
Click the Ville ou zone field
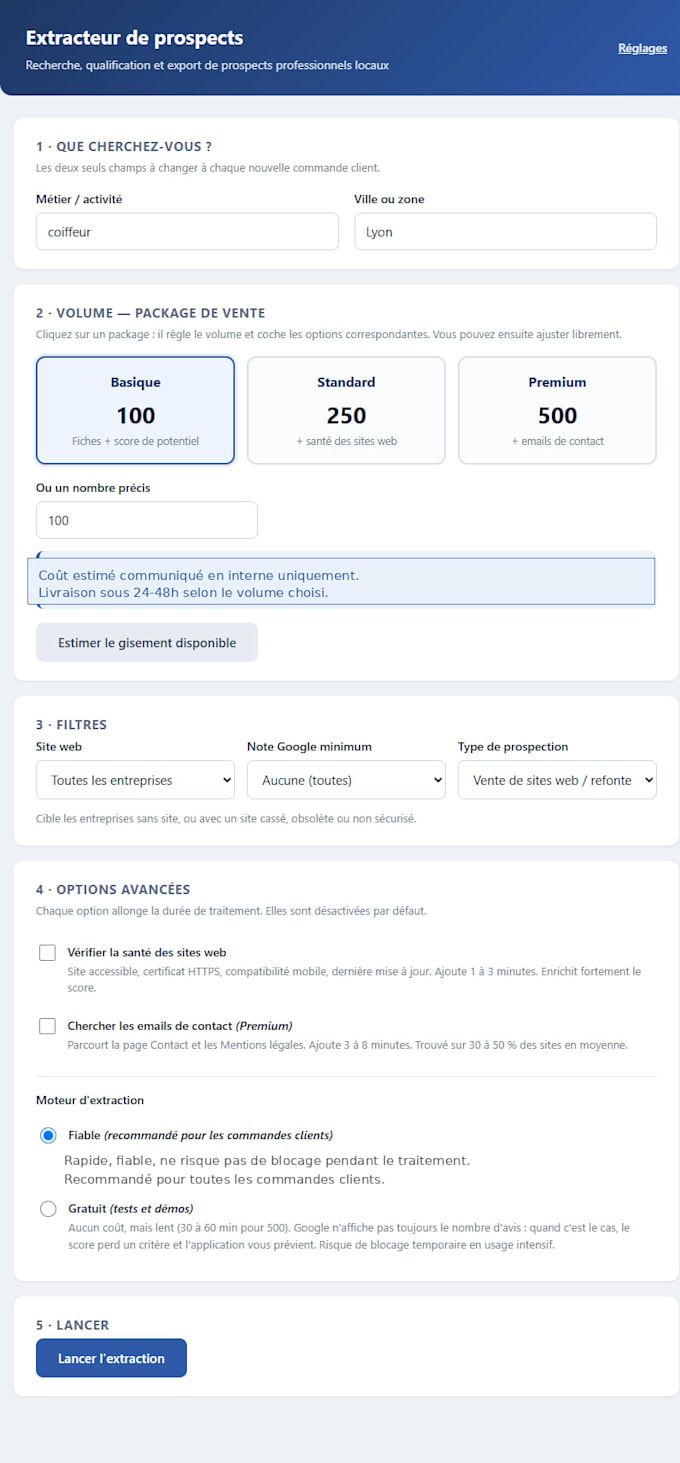[x=505, y=231]
